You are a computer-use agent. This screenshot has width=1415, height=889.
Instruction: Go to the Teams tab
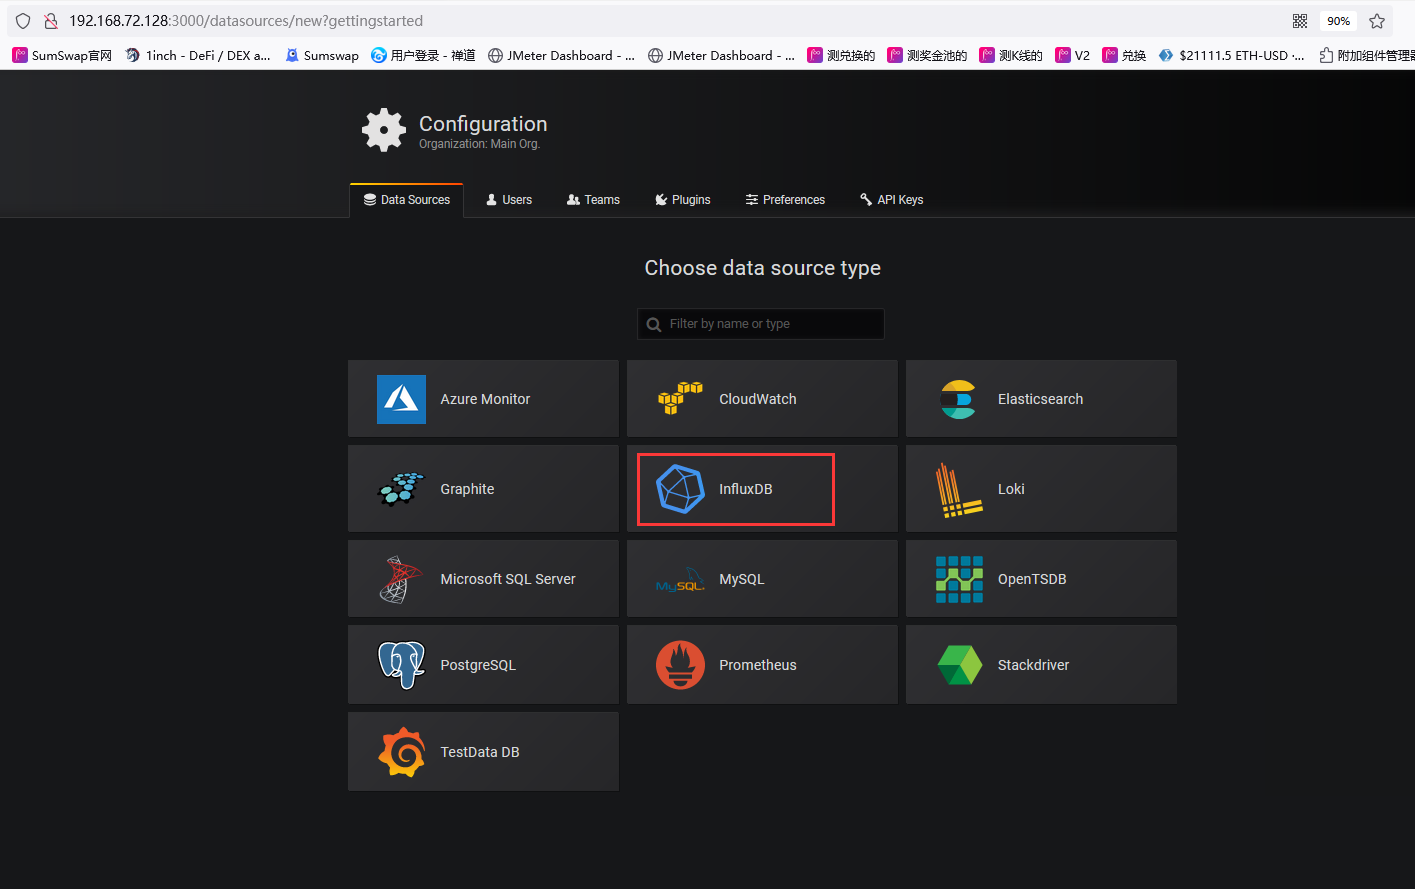tap(593, 200)
